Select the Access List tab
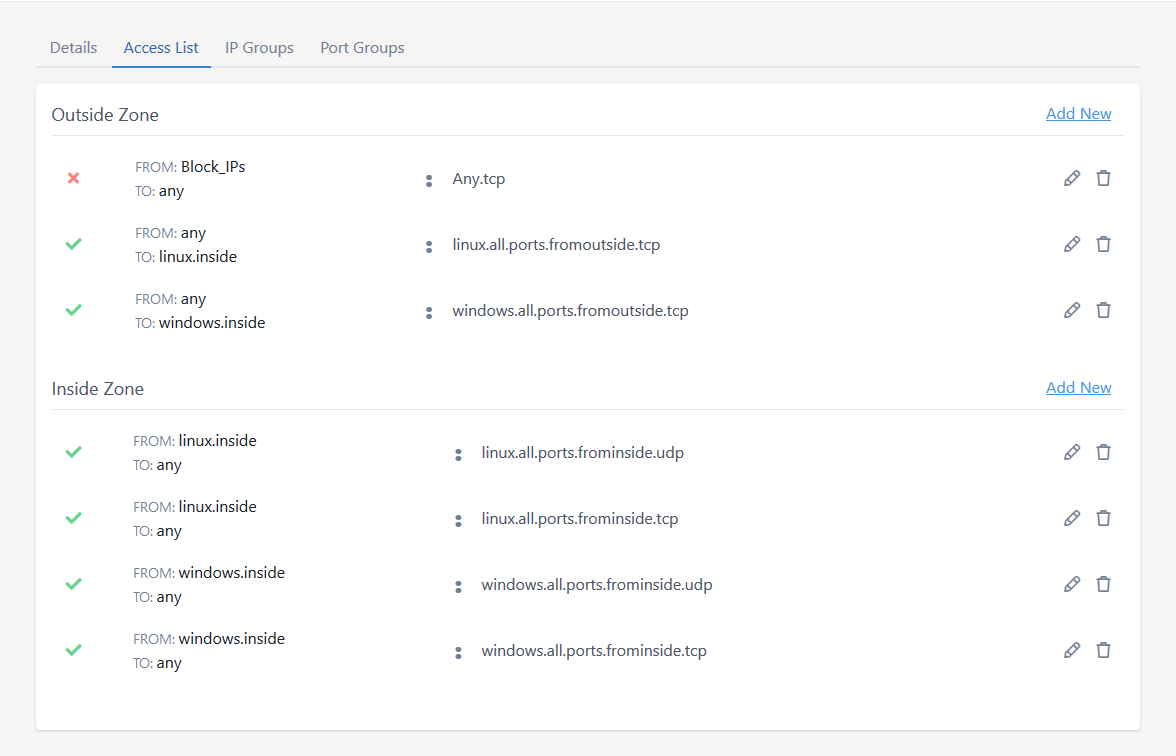This screenshot has height=756, width=1176. (x=161, y=48)
